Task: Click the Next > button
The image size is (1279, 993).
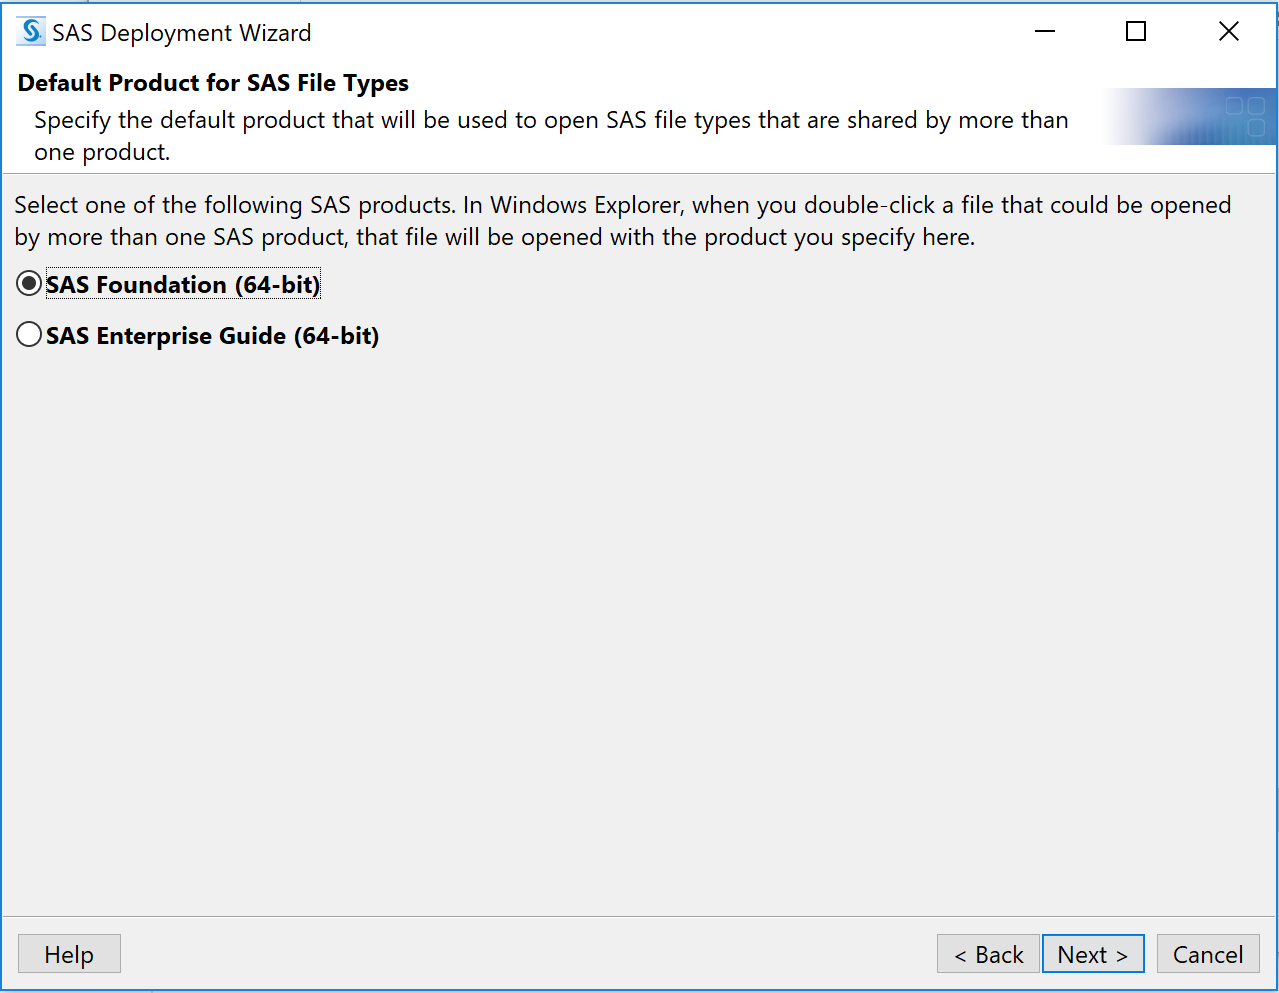Action: tap(1093, 954)
